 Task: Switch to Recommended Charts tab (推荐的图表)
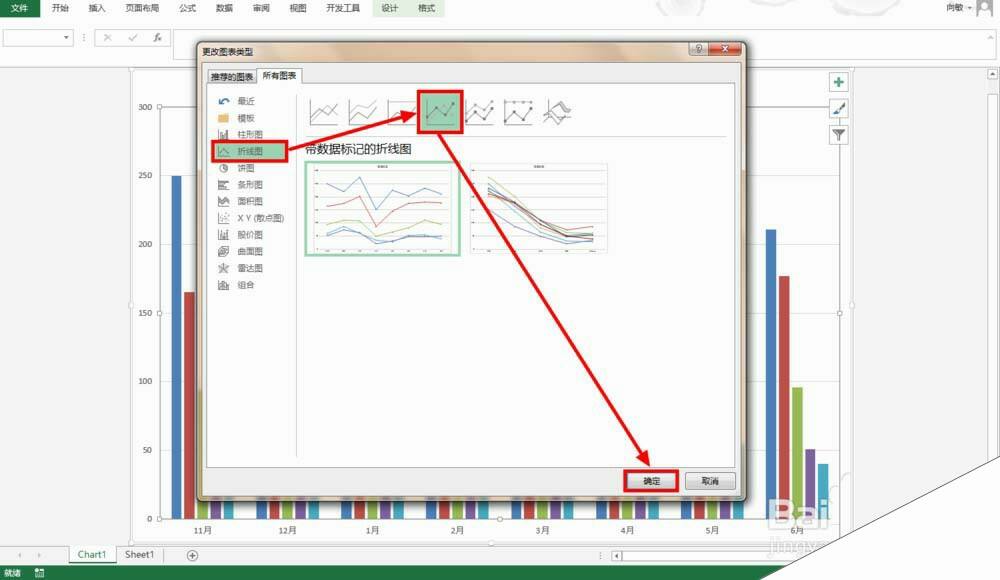pyautogui.click(x=232, y=77)
